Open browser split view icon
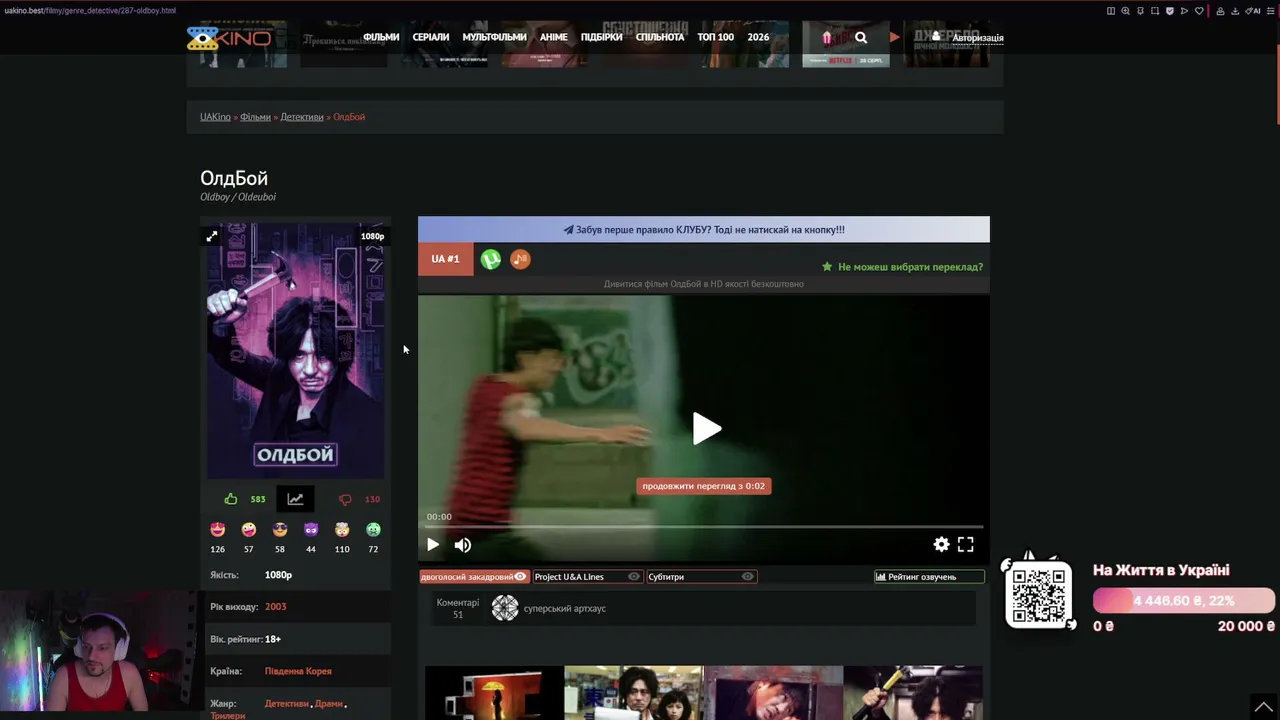The image size is (1280, 720). tap(1111, 11)
